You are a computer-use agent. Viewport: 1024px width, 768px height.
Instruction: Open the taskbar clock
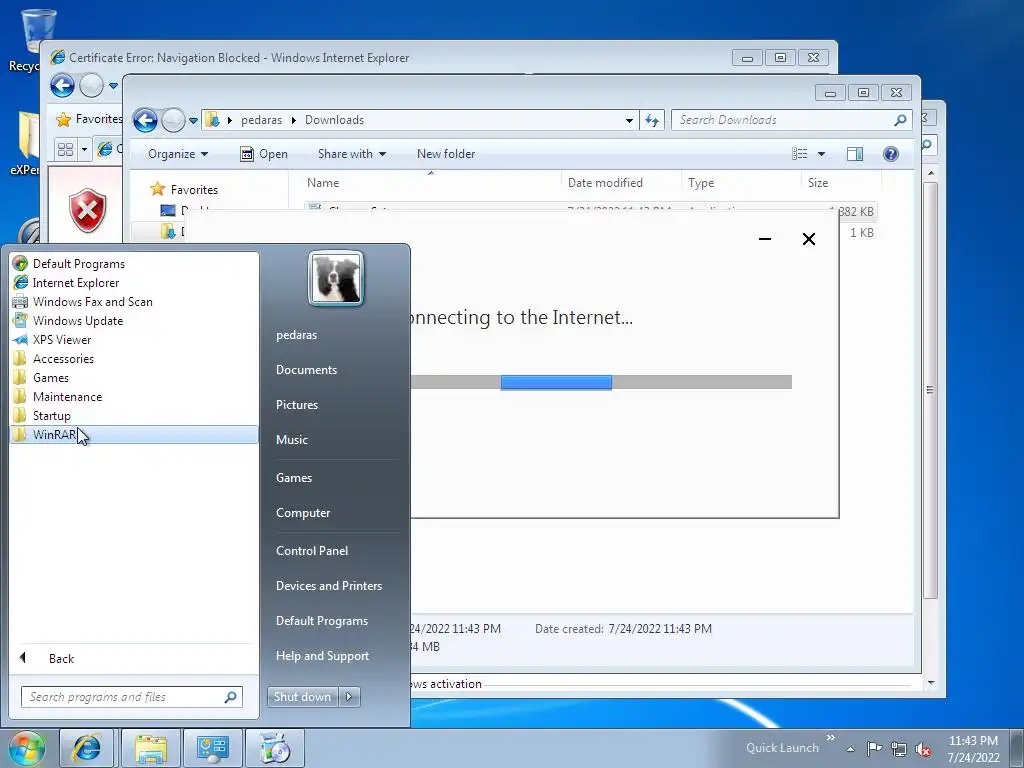click(973, 749)
